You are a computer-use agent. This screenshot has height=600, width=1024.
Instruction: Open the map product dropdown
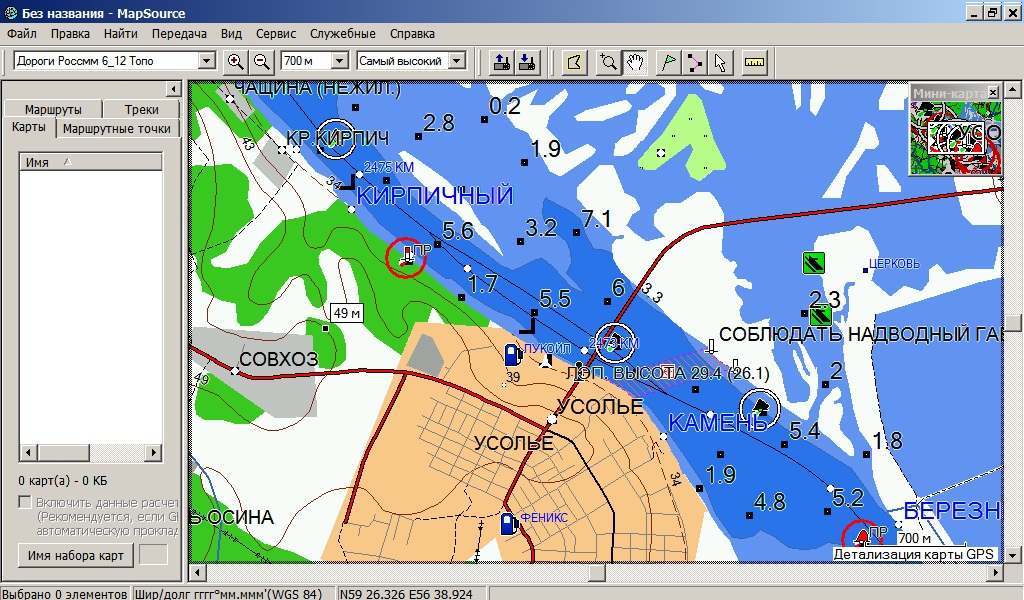pyautogui.click(x=206, y=61)
